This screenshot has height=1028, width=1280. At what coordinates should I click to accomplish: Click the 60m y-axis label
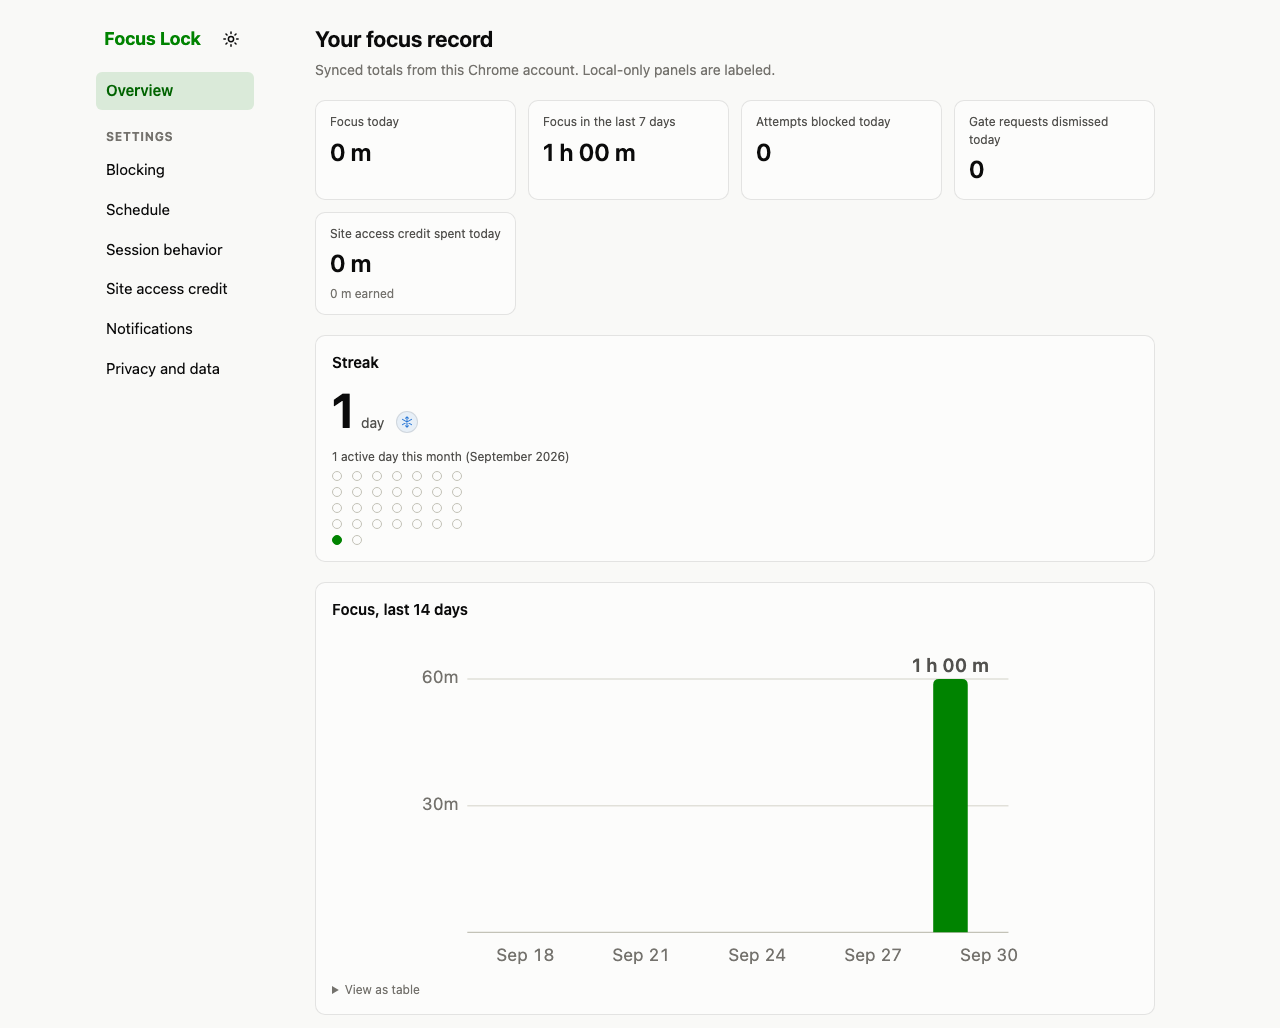440,677
